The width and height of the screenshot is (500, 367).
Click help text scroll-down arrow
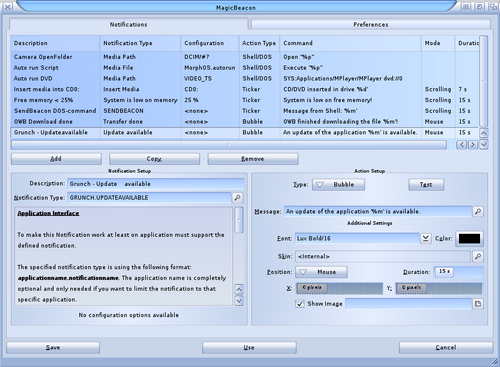point(239,301)
